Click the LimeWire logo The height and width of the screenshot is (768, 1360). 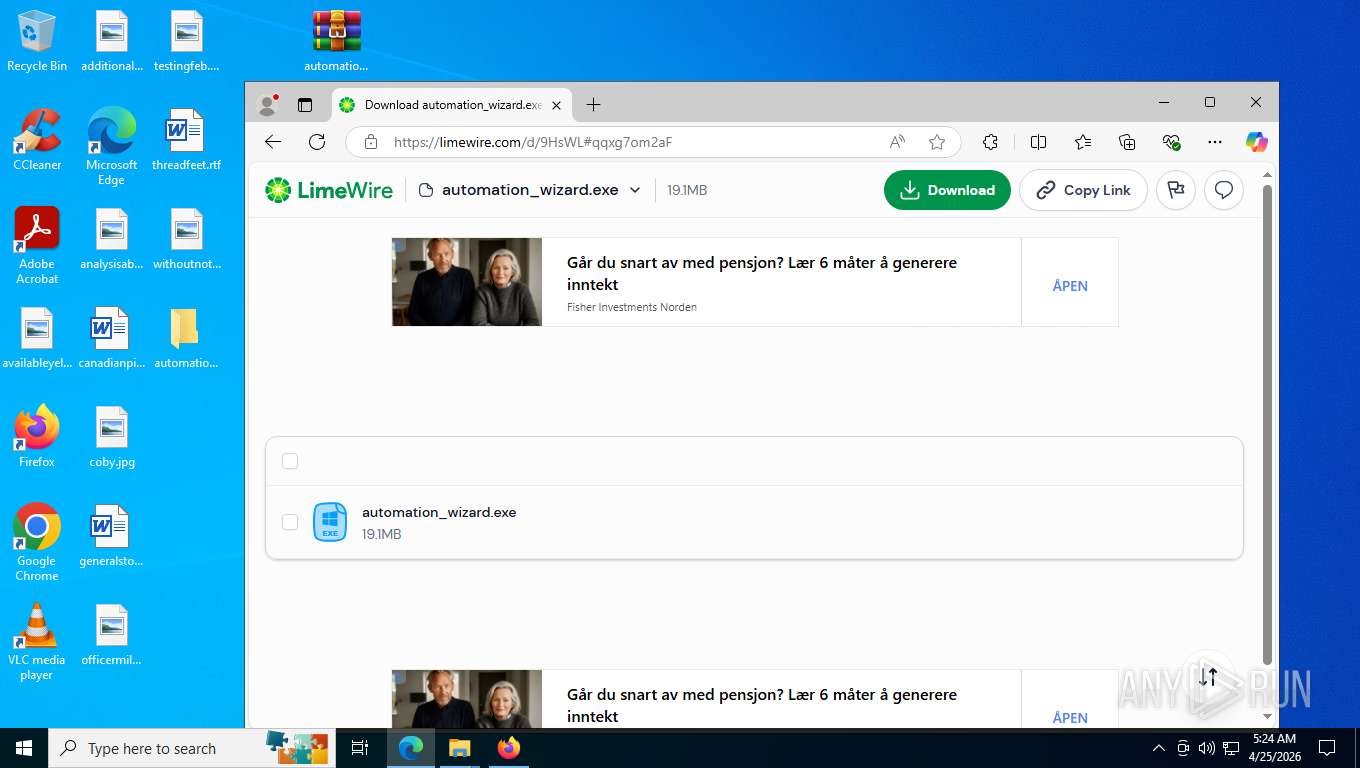329,190
